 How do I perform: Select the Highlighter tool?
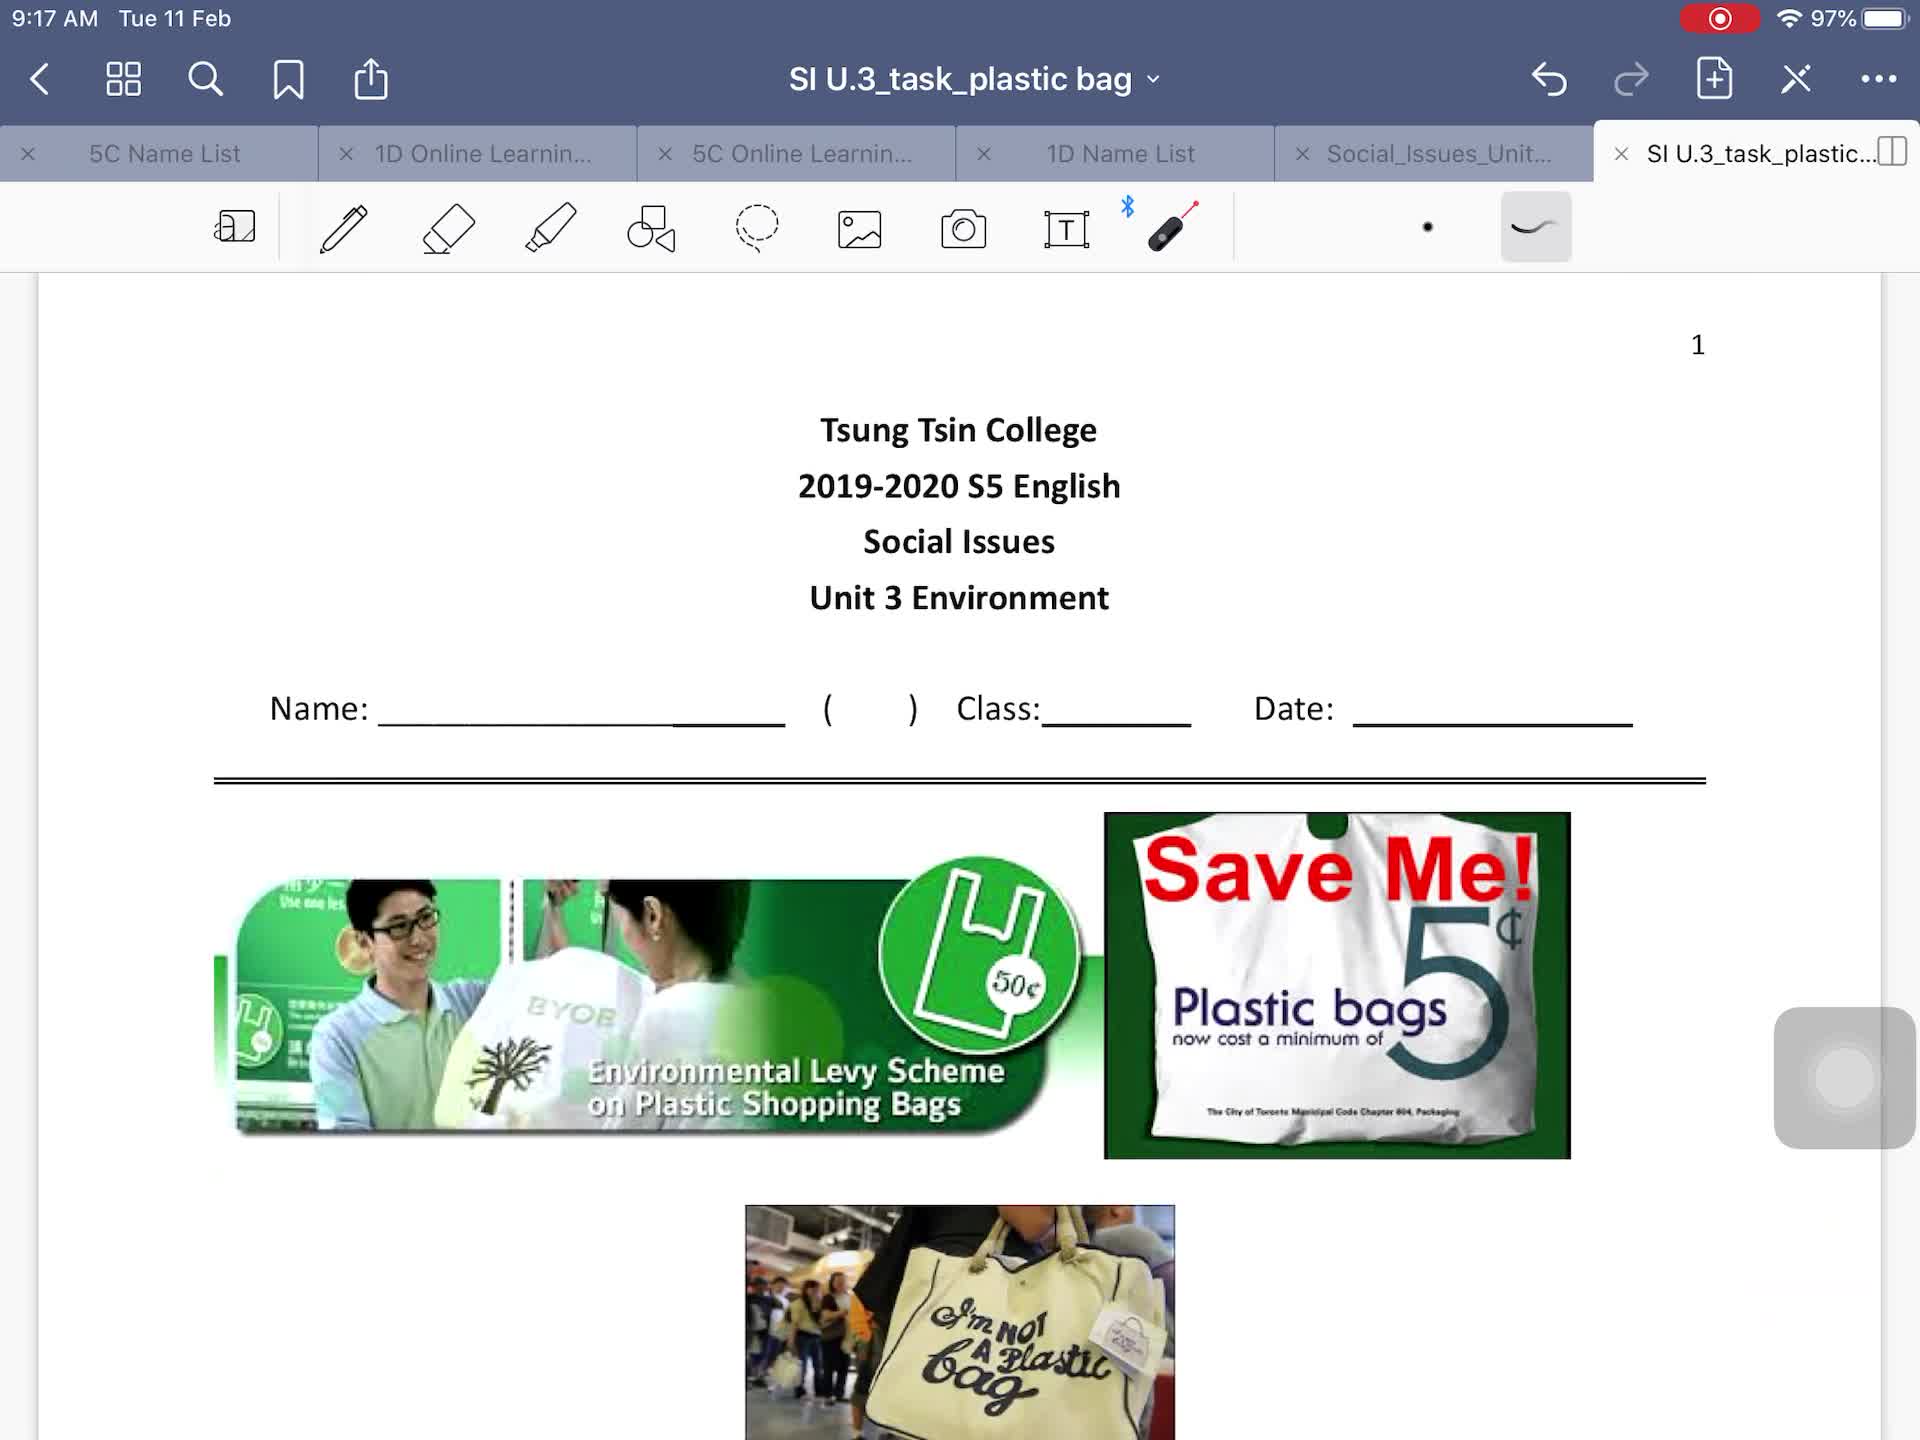[551, 228]
